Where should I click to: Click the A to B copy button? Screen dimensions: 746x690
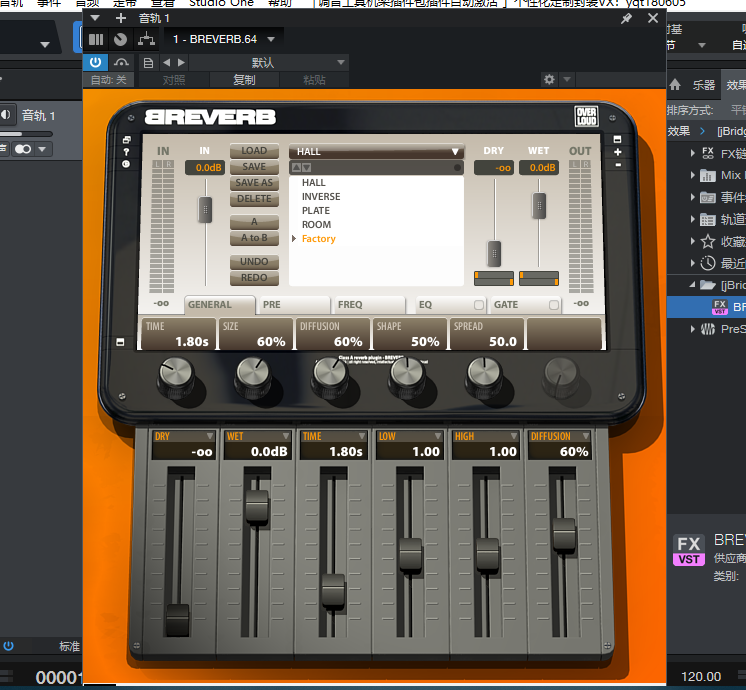[x=254, y=238]
